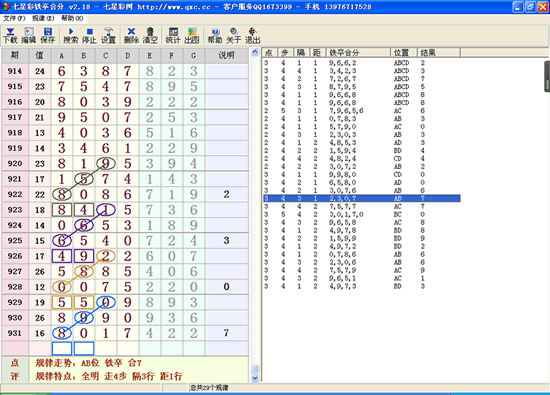This screenshot has height=395, width=550.
Task: Click the 隔 column header in results list
Action: coord(301,53)
